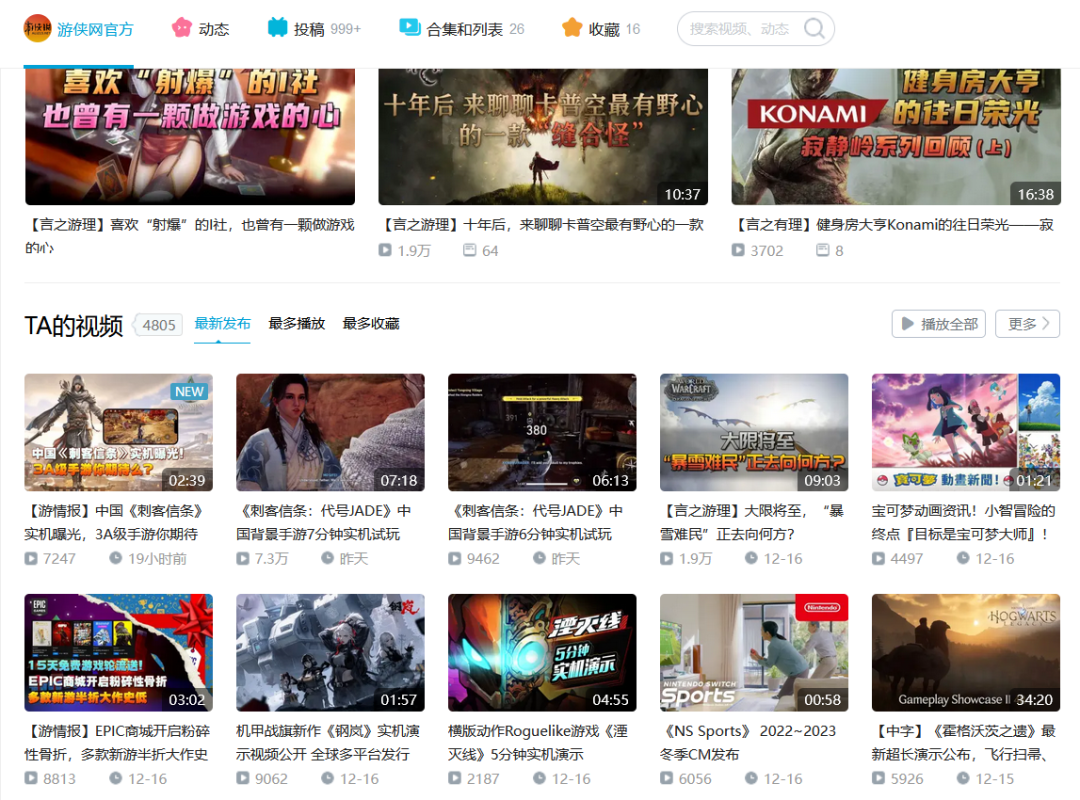1080x800 pixels.
Task: Click the yellow star icon beside 收藏
Action: coord(570,28)
